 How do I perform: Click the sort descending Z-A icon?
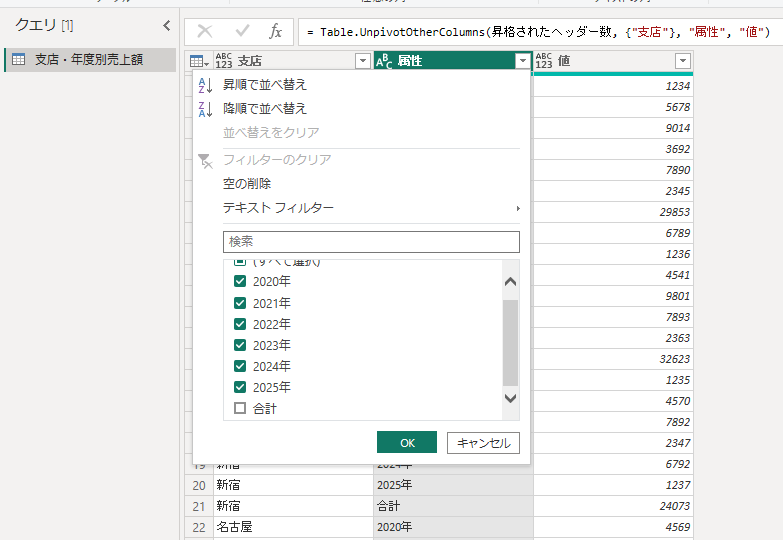pyautogui.click(x=206, y=109)
